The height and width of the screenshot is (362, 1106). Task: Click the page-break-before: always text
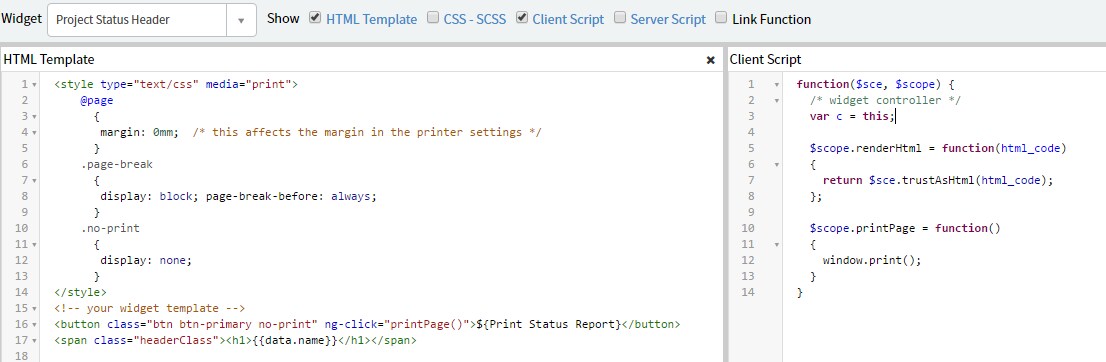[x=291, y=196]
